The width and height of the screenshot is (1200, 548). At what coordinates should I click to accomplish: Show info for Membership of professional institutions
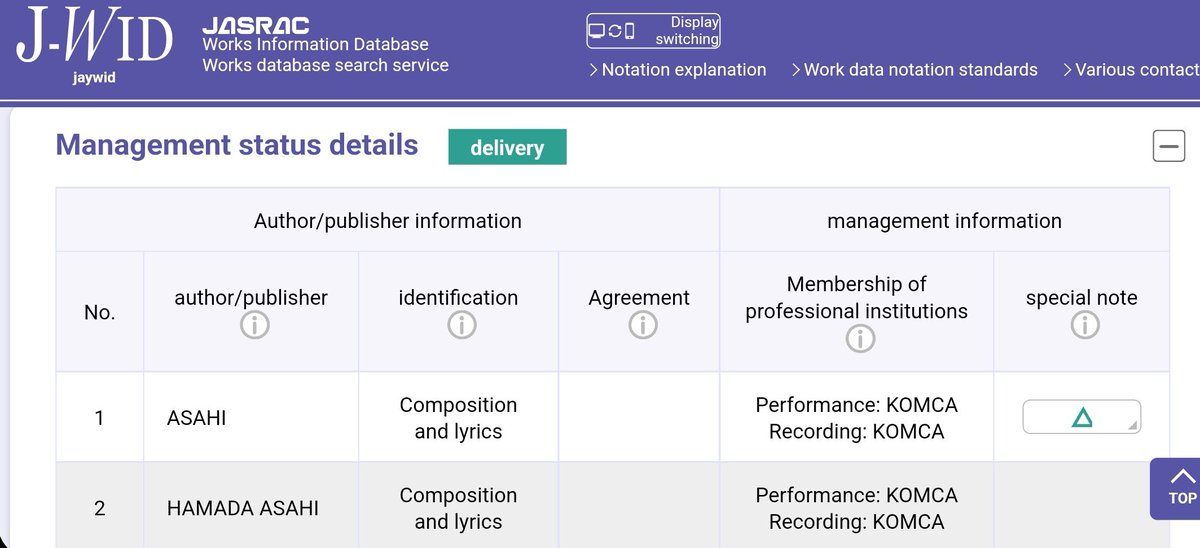859,339
